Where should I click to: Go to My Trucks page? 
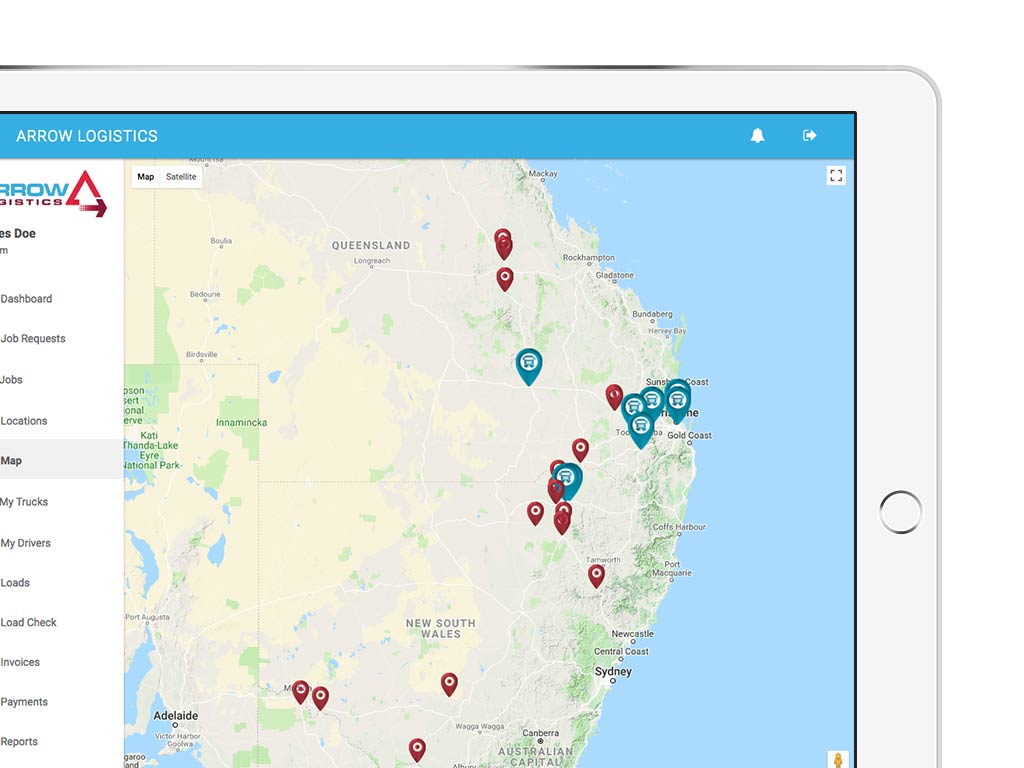24,502
